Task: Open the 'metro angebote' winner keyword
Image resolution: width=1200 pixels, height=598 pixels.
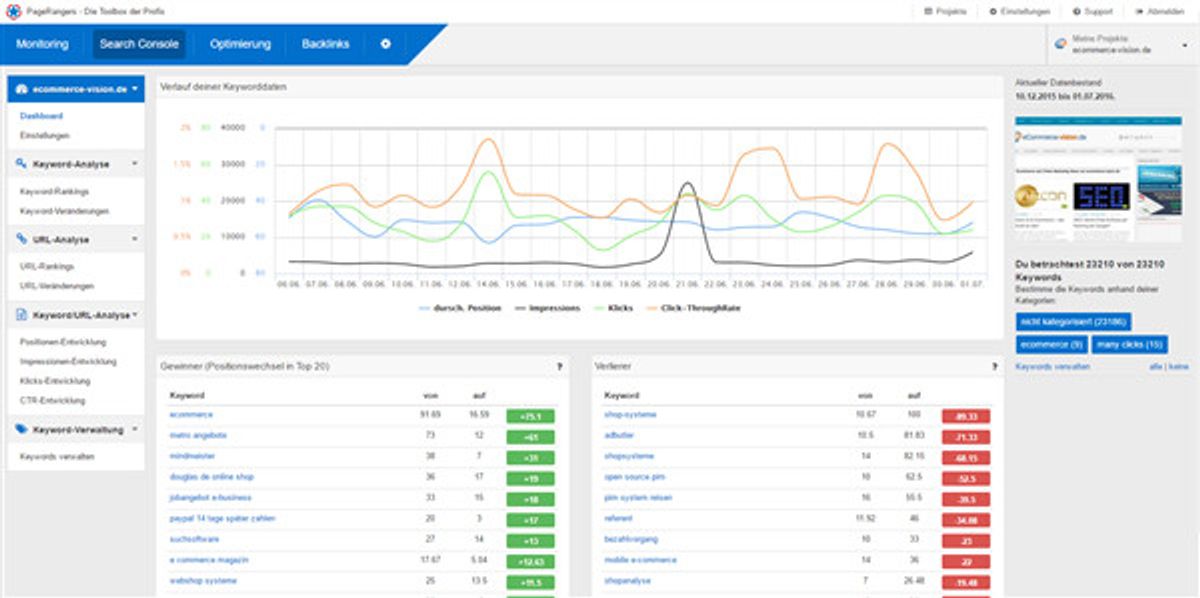Action: [198, 435]
